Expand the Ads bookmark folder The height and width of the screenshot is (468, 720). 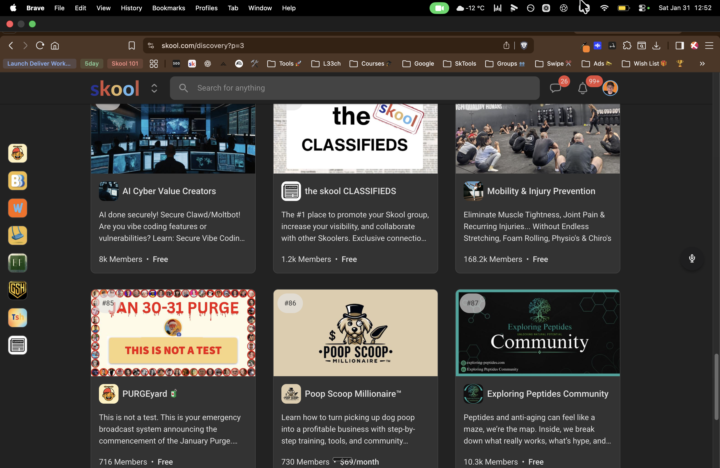tap(597, 63)
